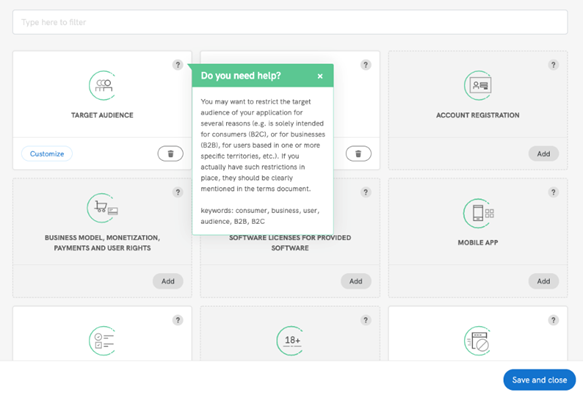Focus the 'Type here to filter' field
This screenshot has width=583, height=398.
point(290,22)
